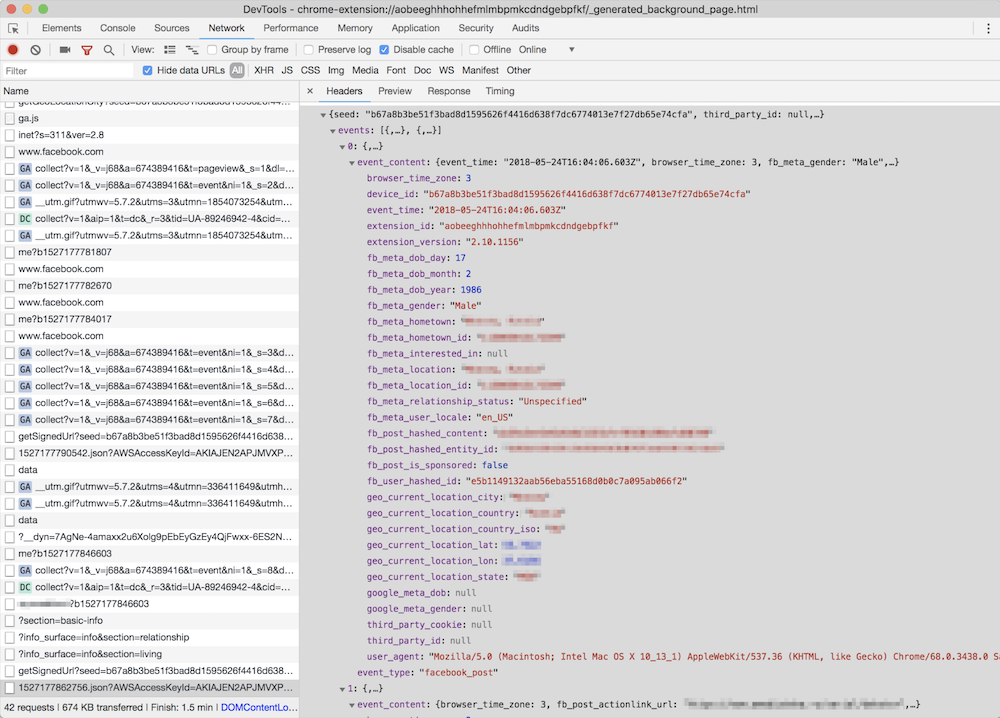Screen dimensions: 1000x718
Task: Clear the network log
Action: pos(35,50)
